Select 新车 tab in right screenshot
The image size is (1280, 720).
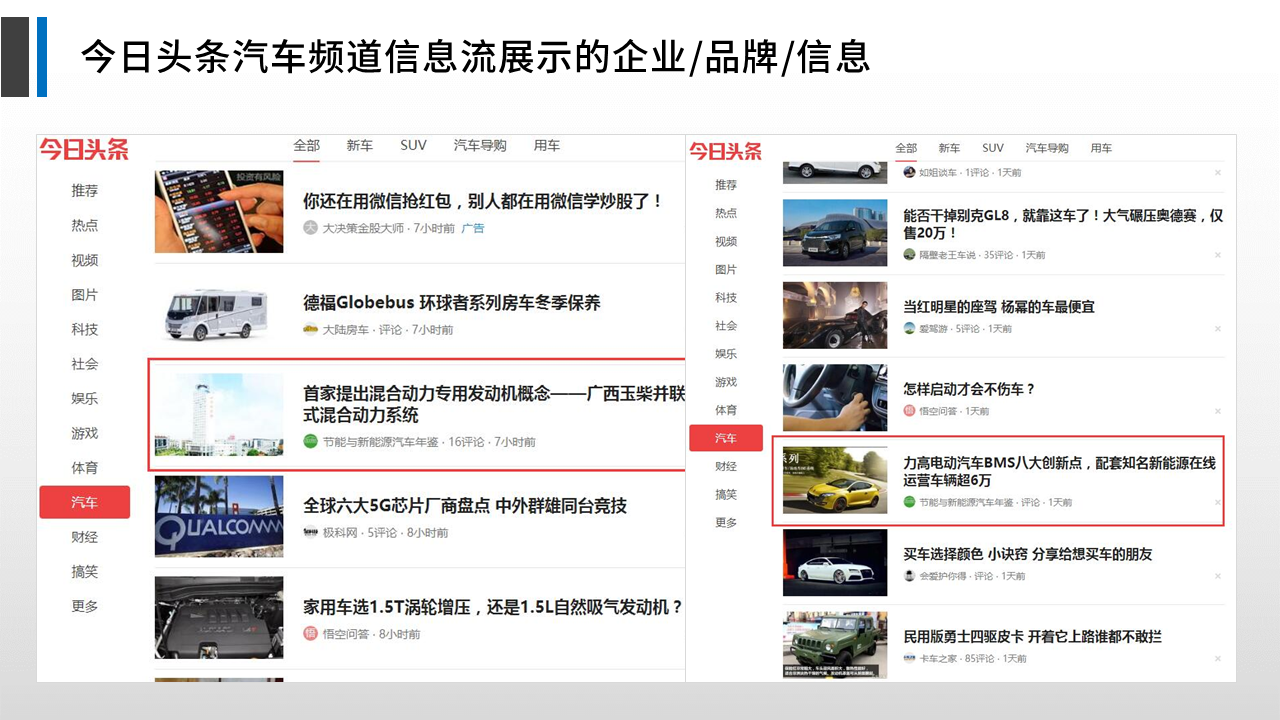point(949,148)
